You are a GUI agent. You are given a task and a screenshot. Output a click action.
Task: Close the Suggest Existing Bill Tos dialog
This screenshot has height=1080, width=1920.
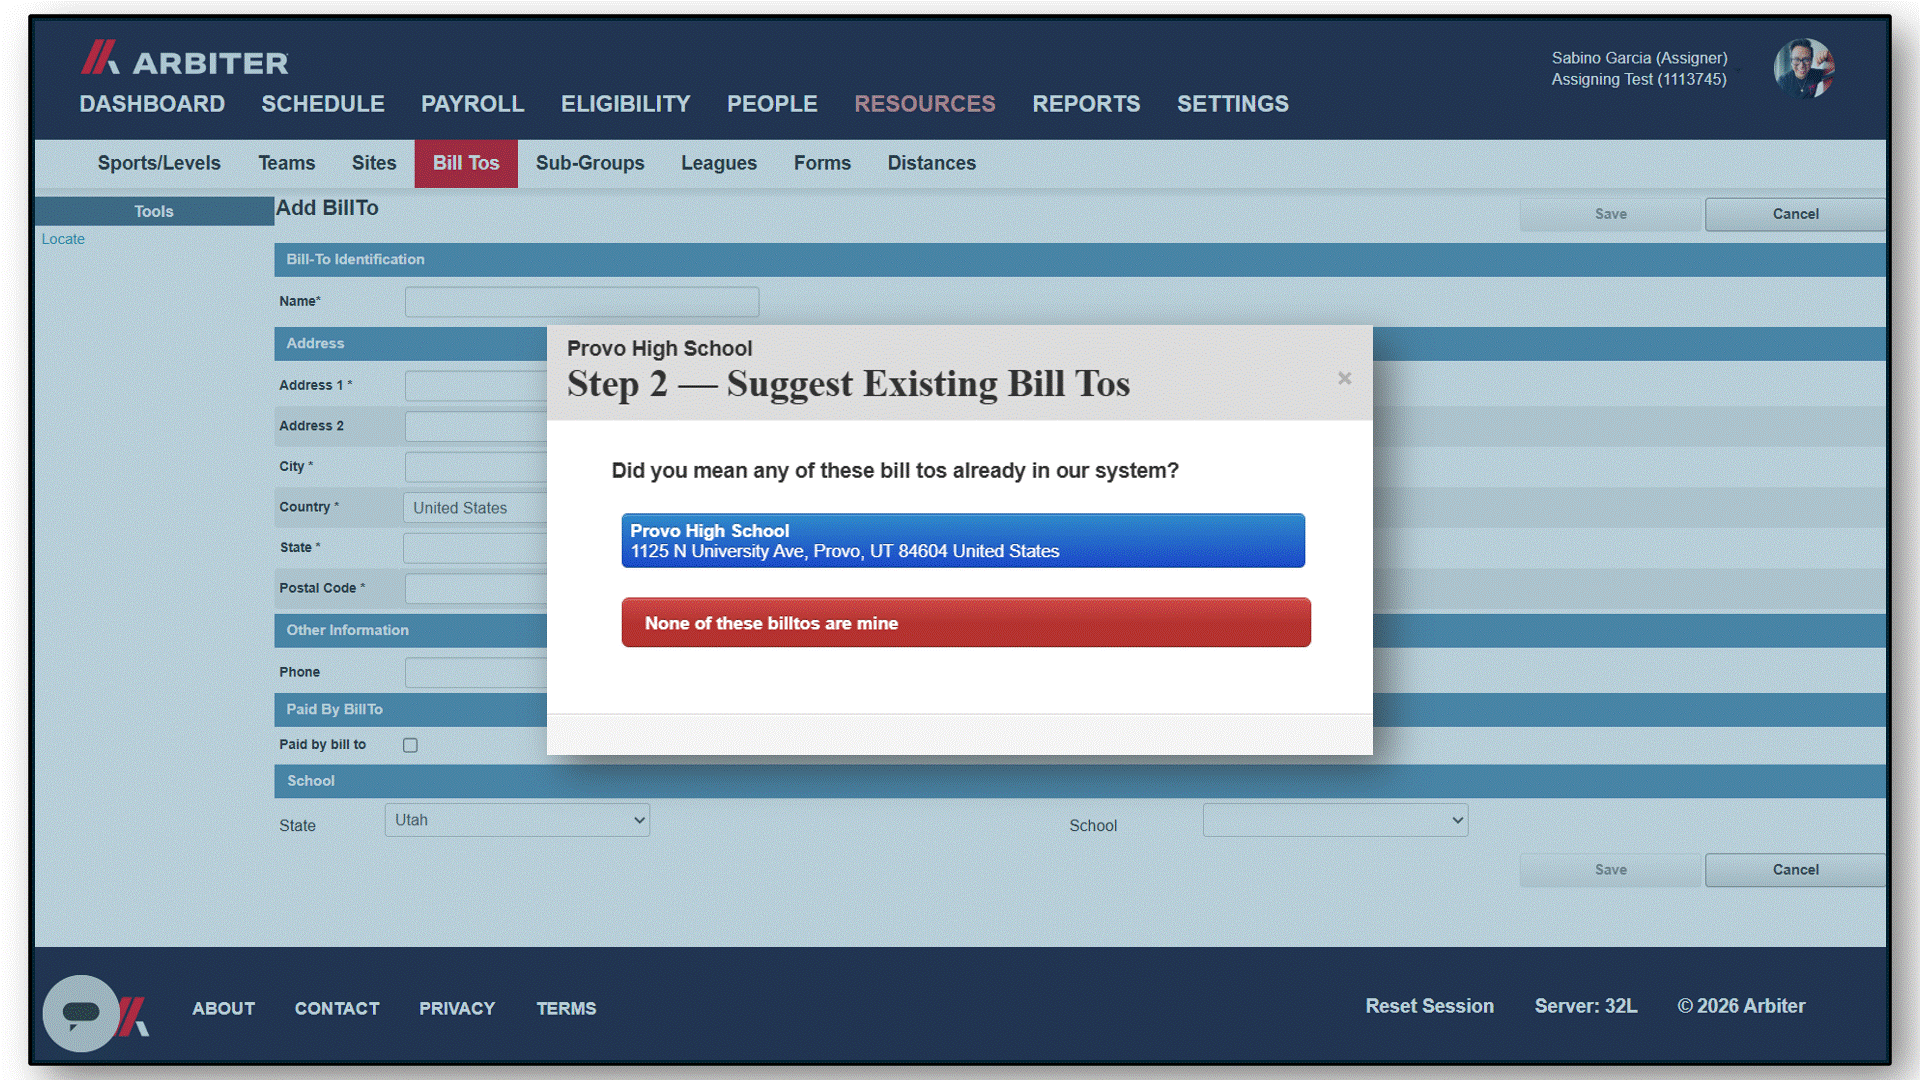[x=1344, y=378]
